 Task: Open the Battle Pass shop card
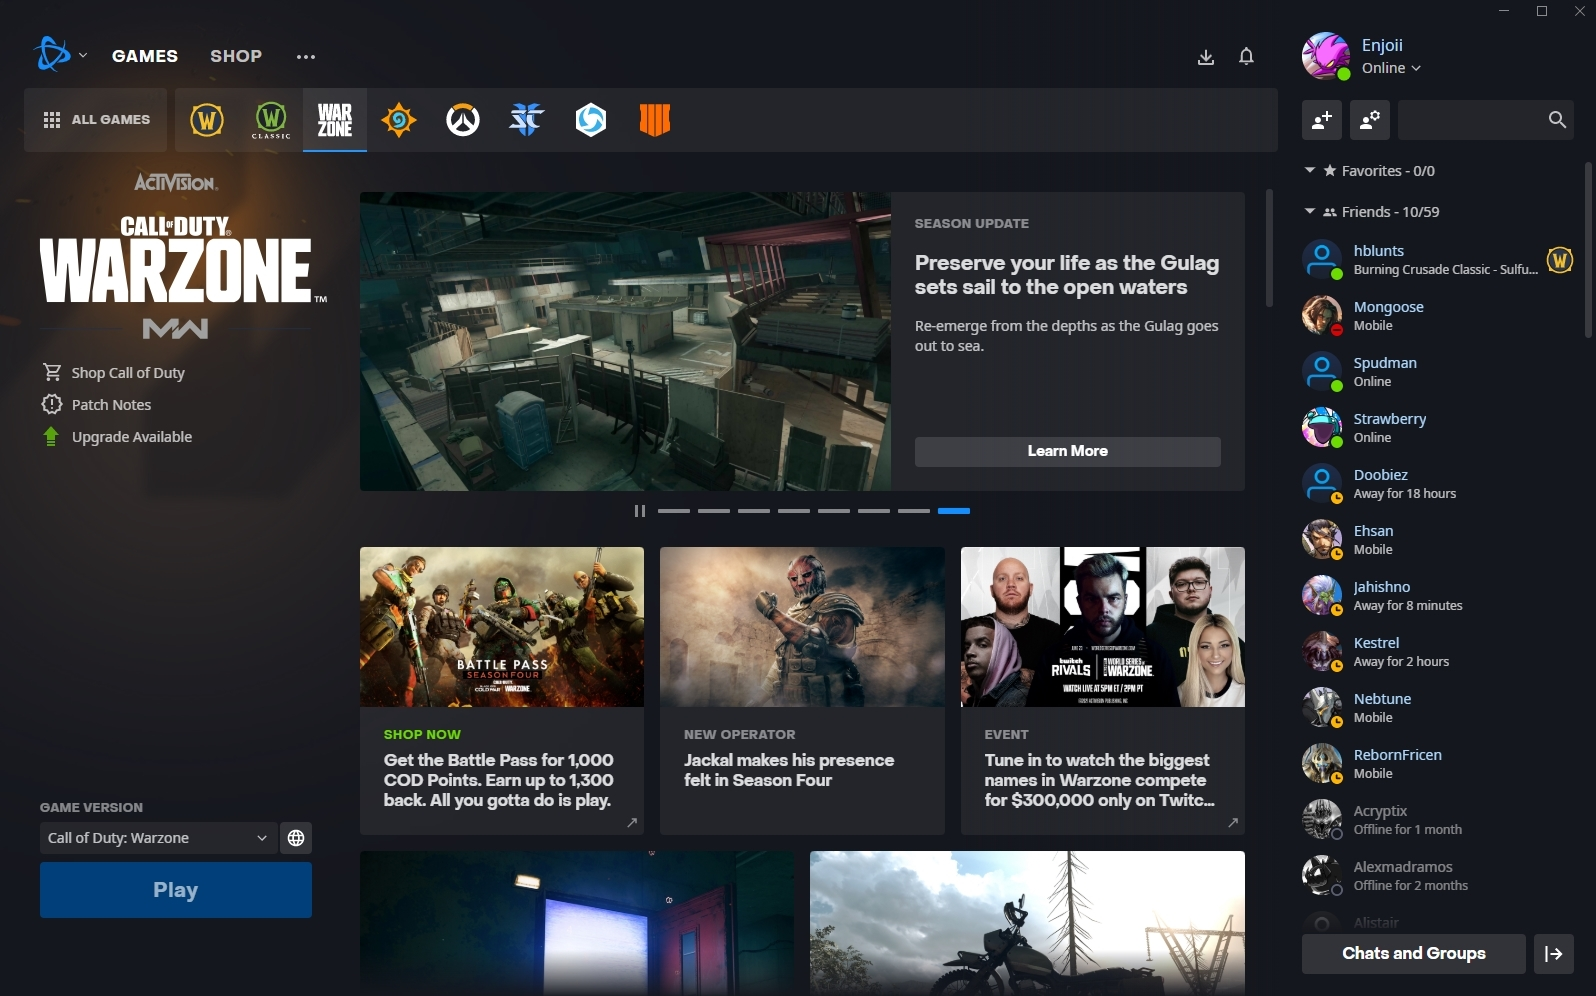[502, 691]
